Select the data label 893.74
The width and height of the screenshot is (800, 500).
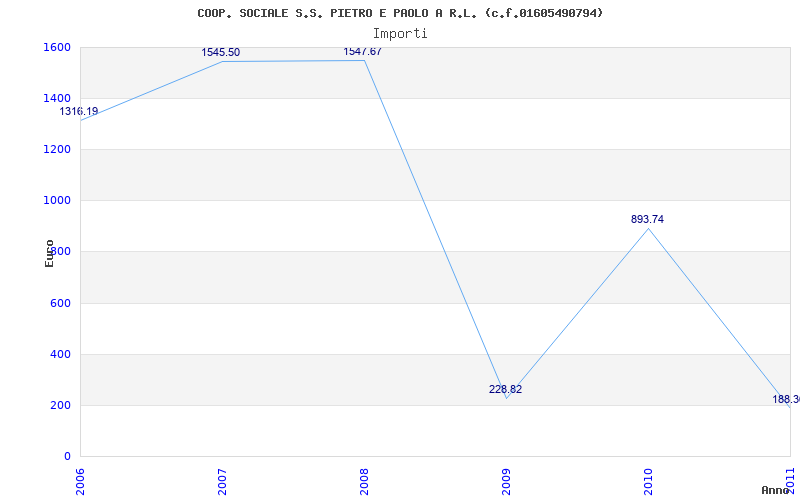tap(647, 219)
